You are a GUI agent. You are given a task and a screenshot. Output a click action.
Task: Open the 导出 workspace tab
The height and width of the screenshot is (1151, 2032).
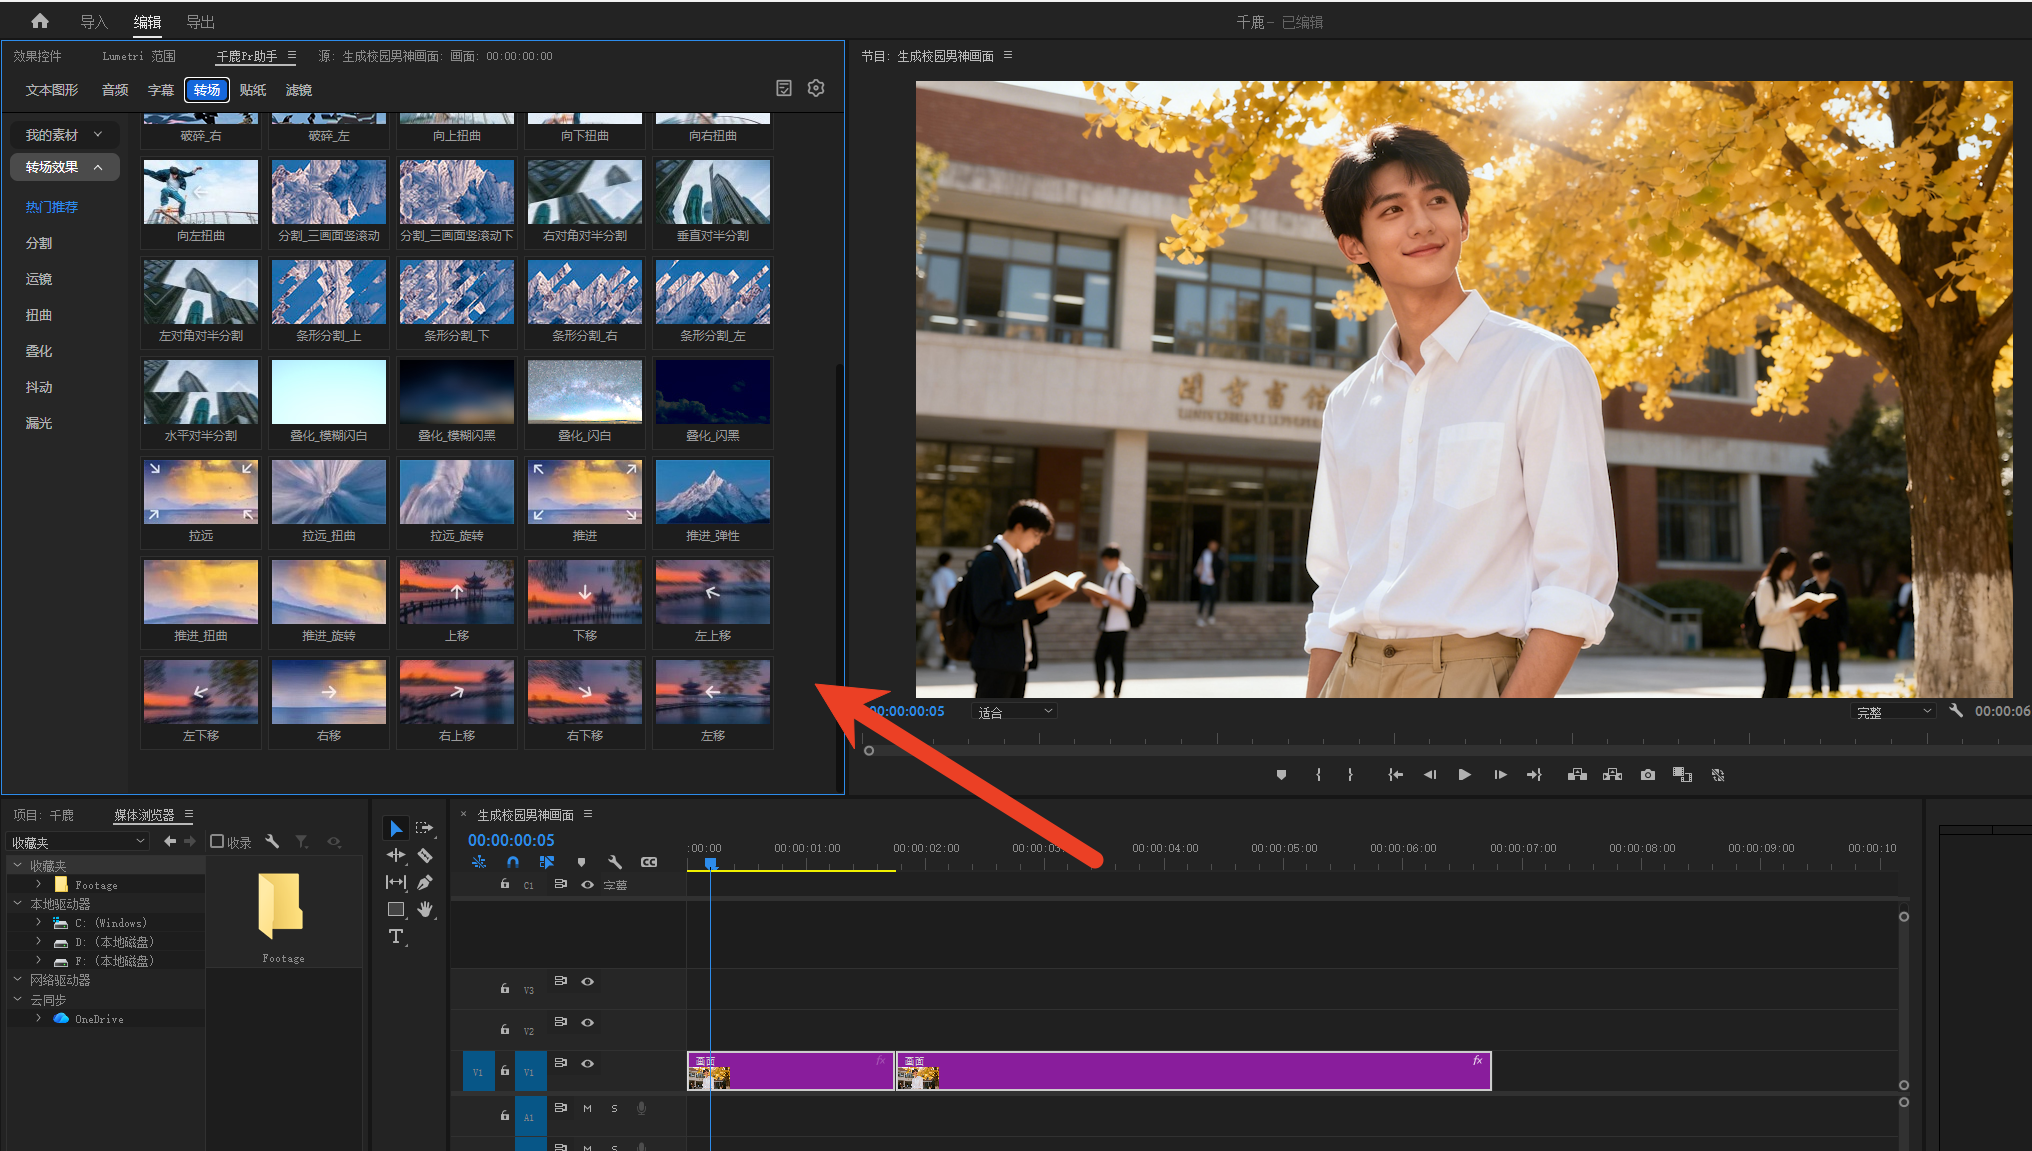point(201,21)
